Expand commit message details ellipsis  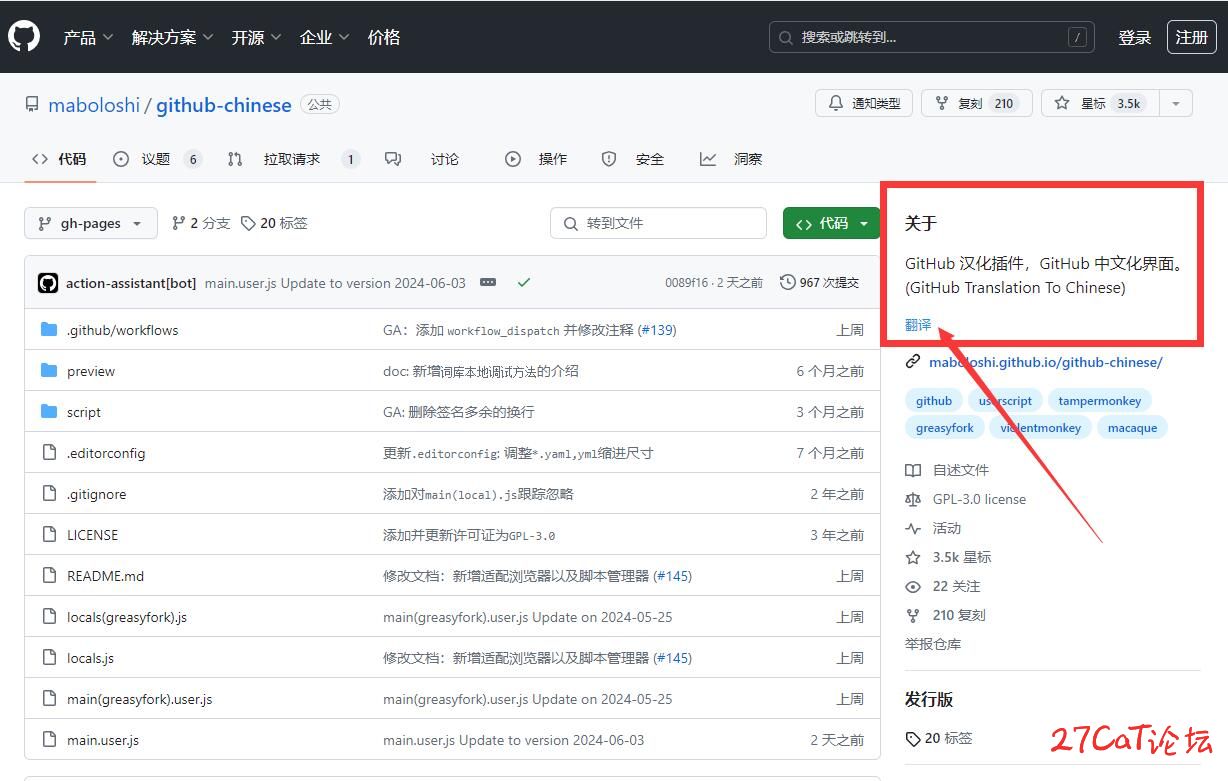click(x=488, y=283)
